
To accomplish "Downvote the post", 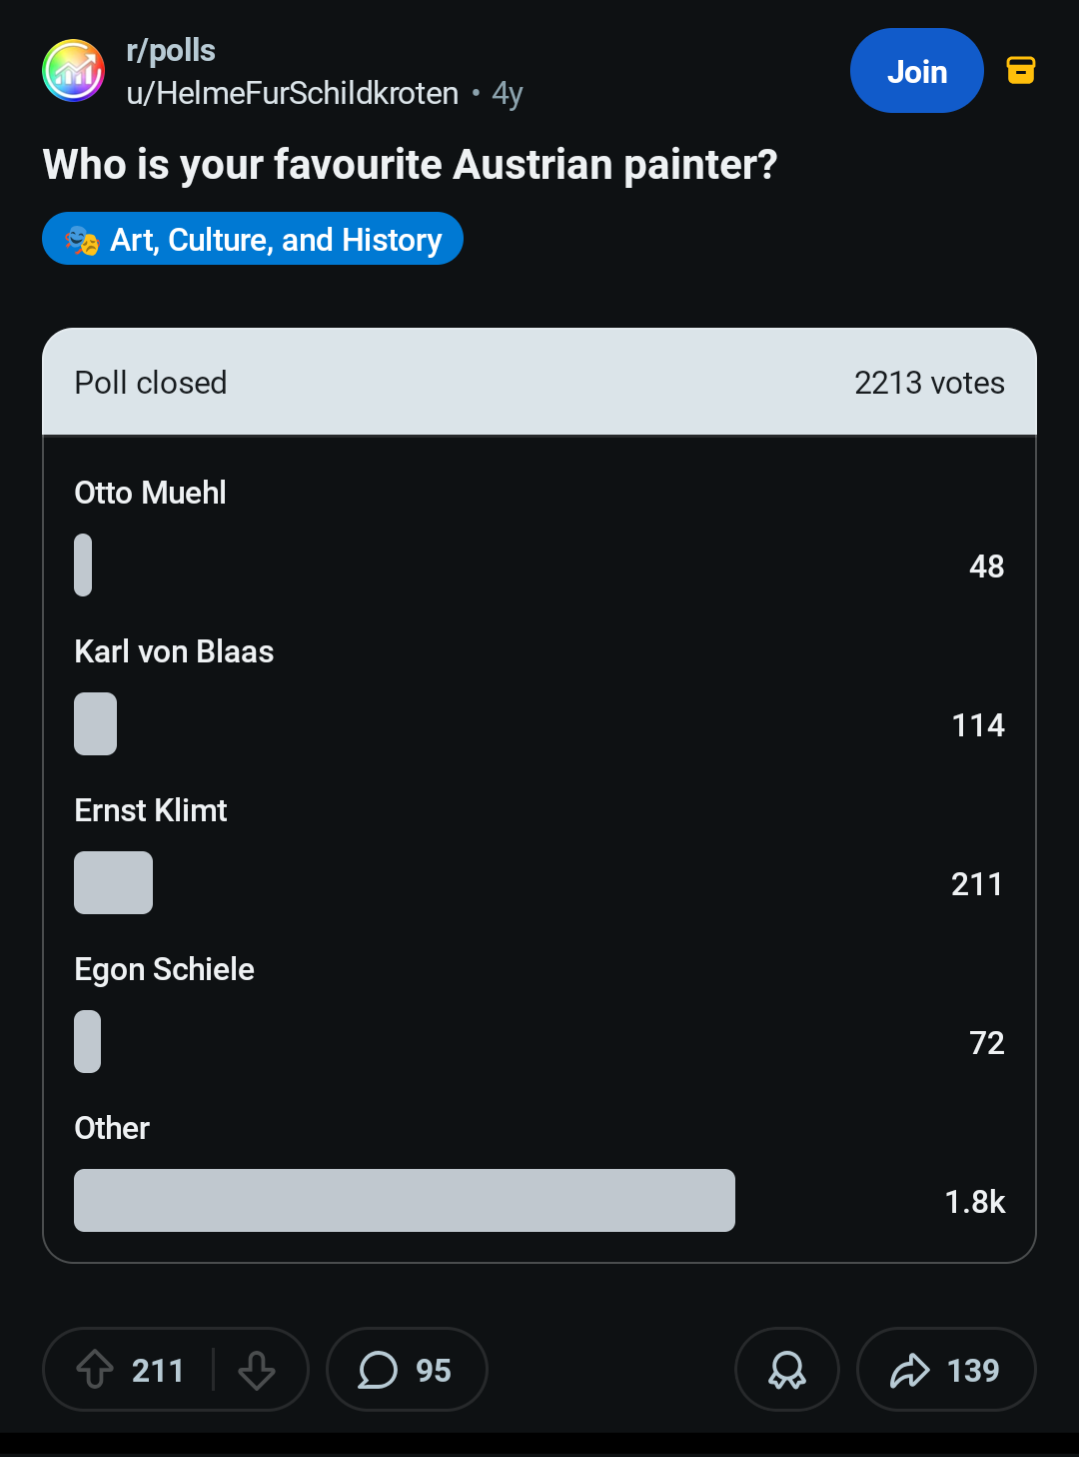I will point(257,1369).
